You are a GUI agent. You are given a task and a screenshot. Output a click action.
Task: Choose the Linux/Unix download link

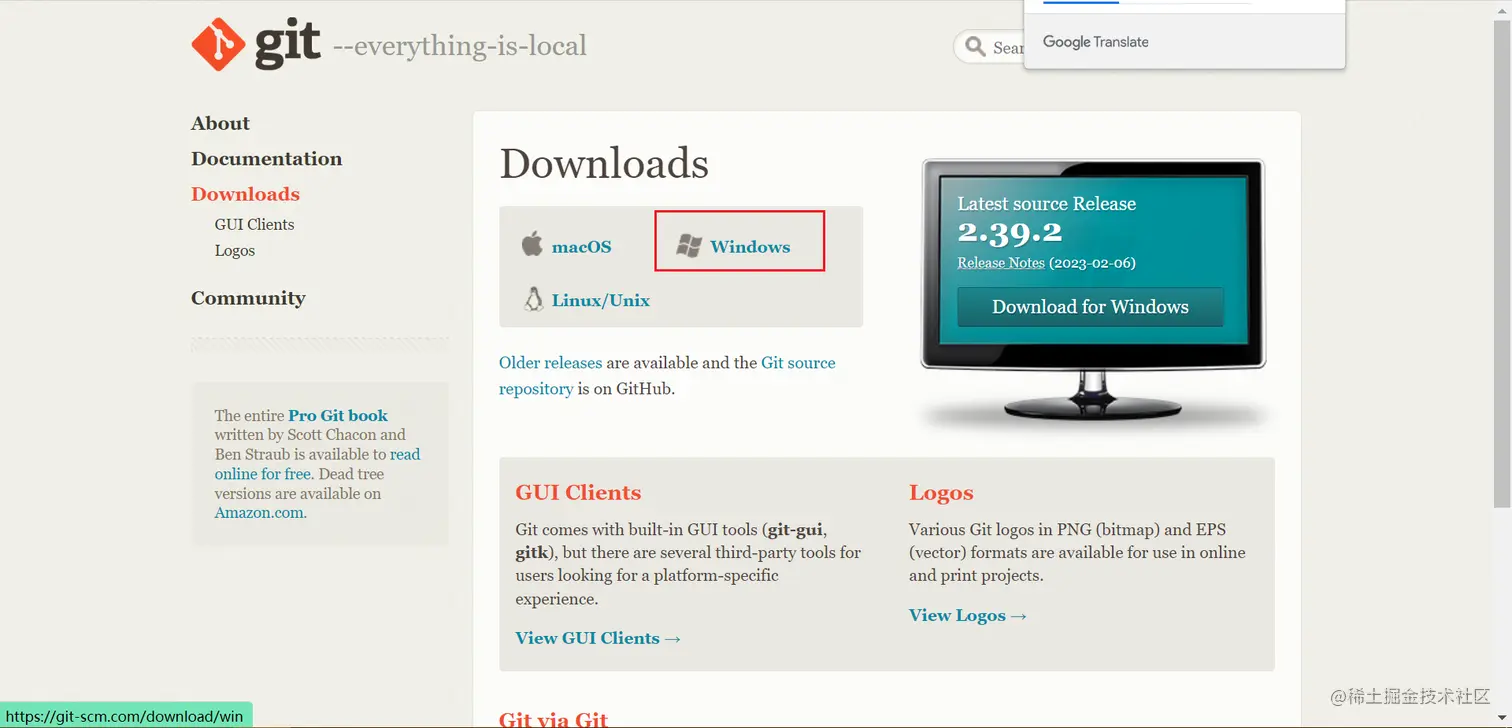(x=601, y=300)
